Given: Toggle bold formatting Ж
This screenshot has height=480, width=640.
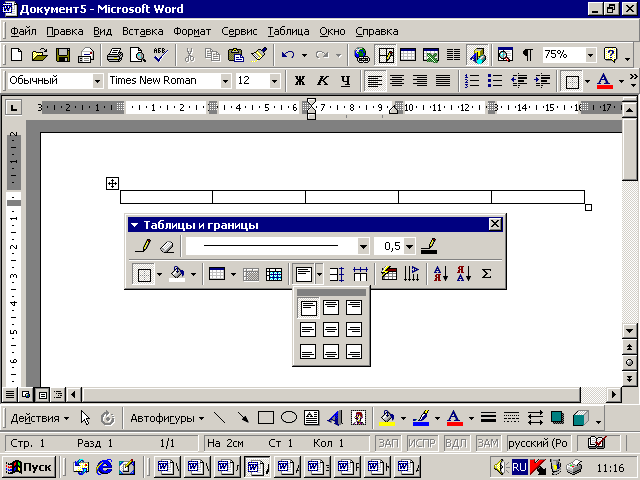Looking at the screenshot, I should tap(300, 81).
